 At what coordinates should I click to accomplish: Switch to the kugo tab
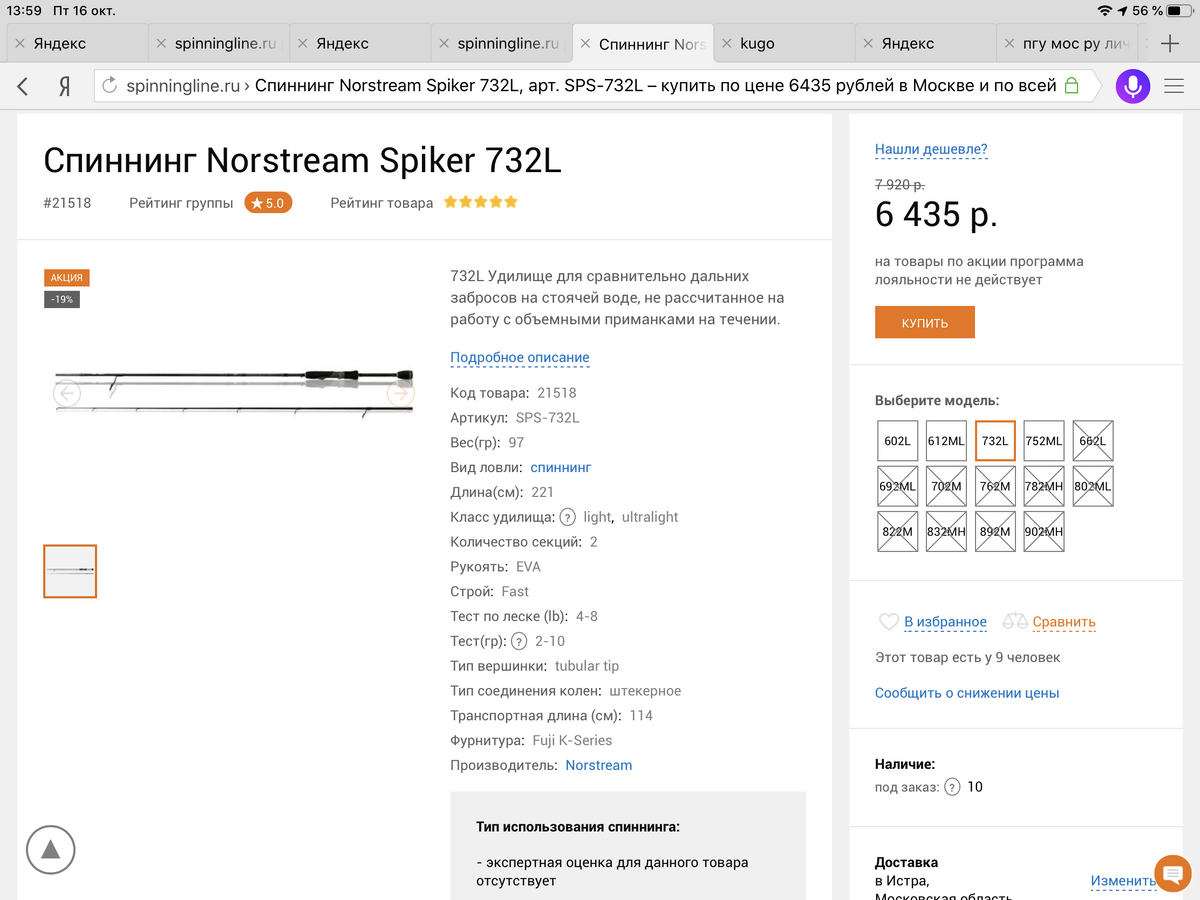757,43
